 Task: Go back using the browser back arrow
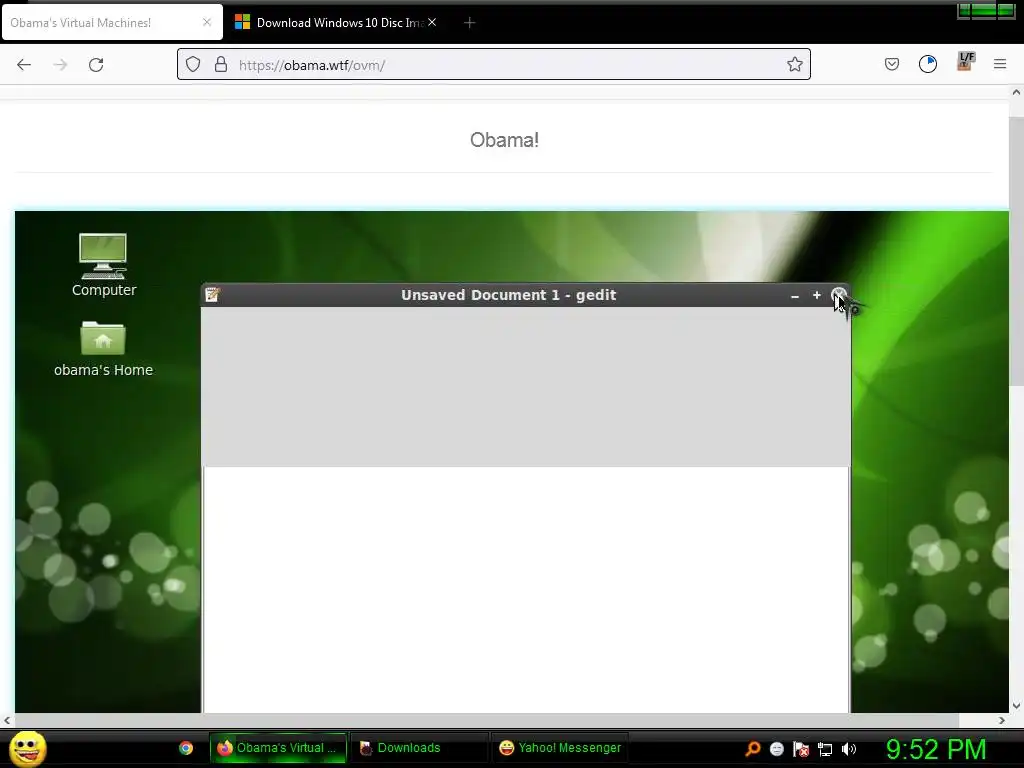pyautogui.click(x=24, y=65)
